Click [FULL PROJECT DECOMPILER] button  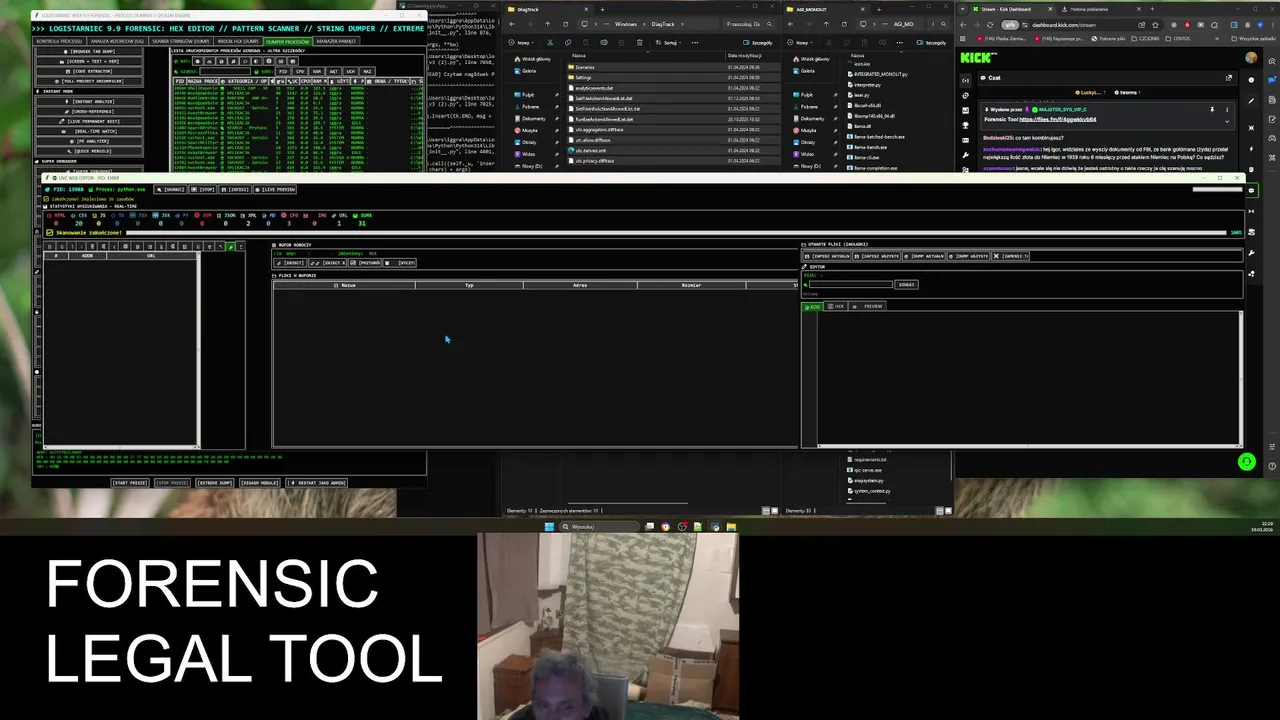point(89,81)
